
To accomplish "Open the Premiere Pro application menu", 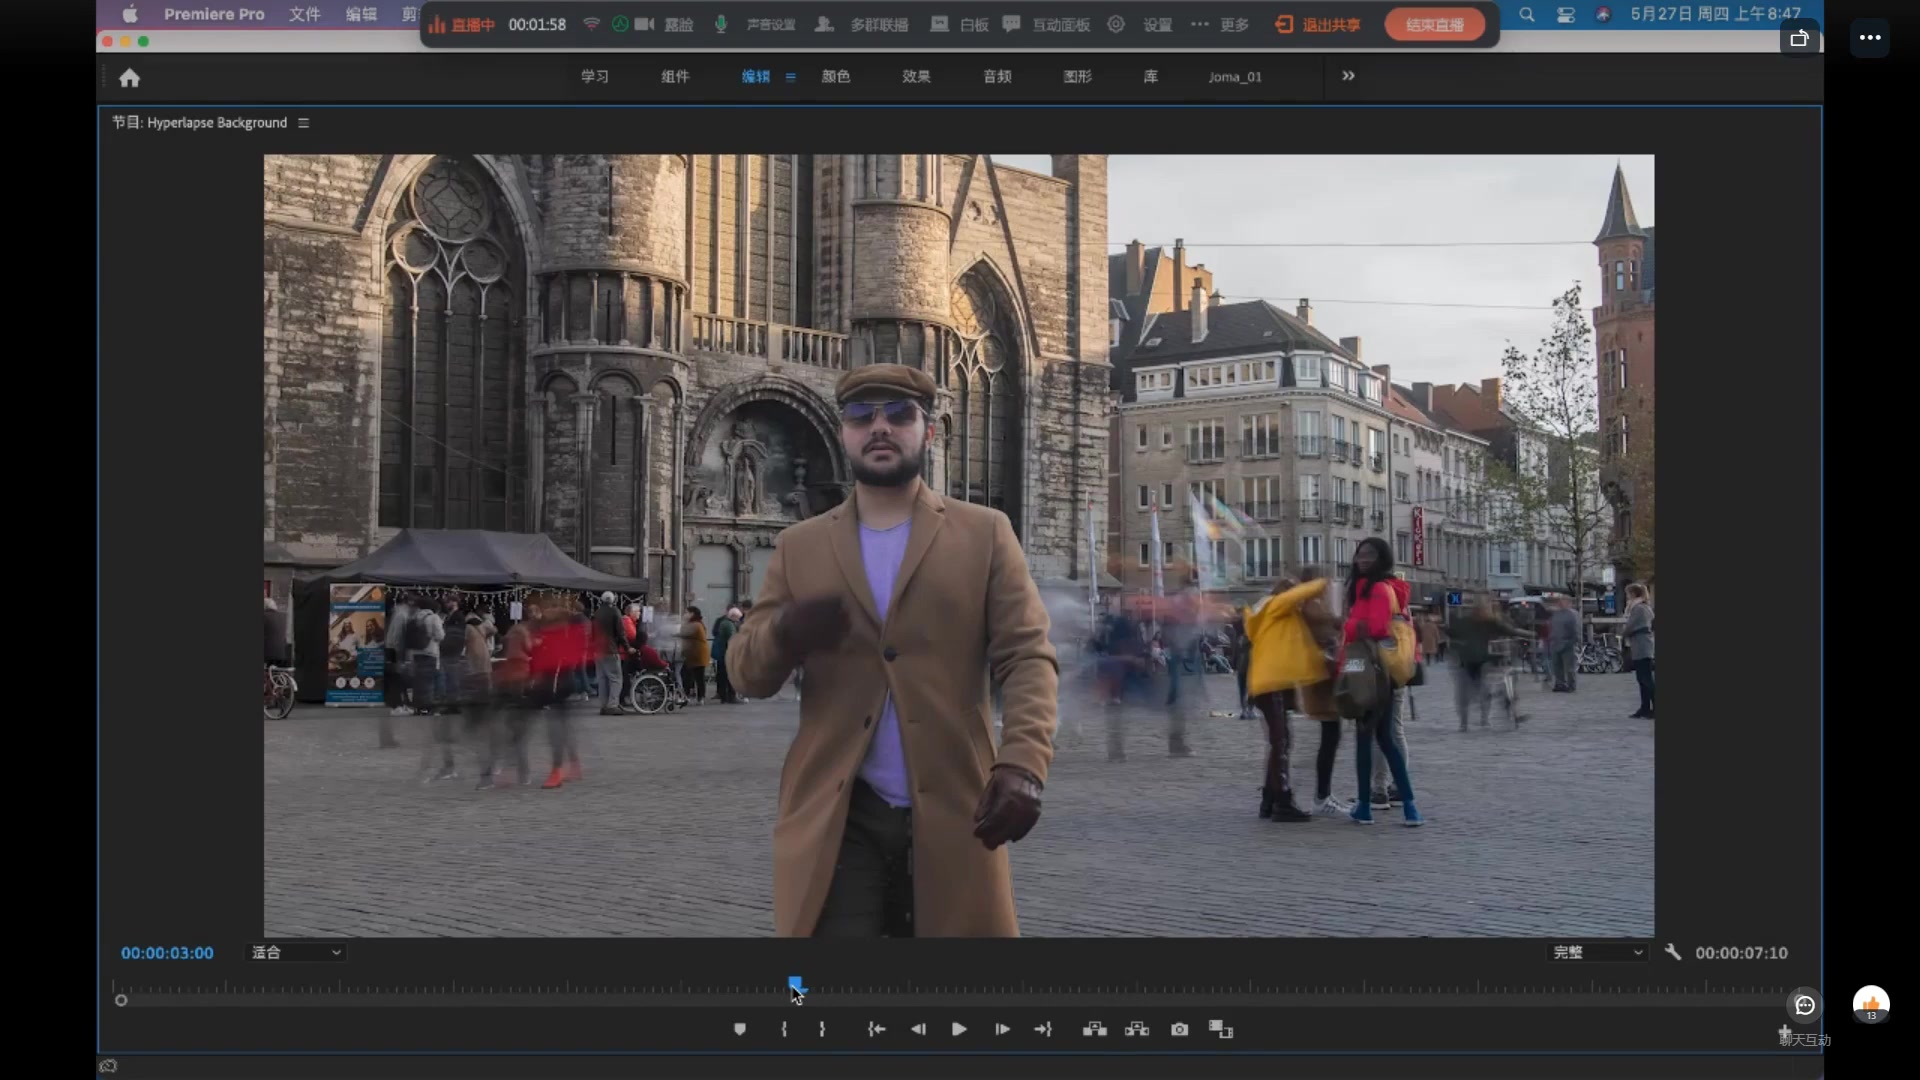I will [214, 14].
